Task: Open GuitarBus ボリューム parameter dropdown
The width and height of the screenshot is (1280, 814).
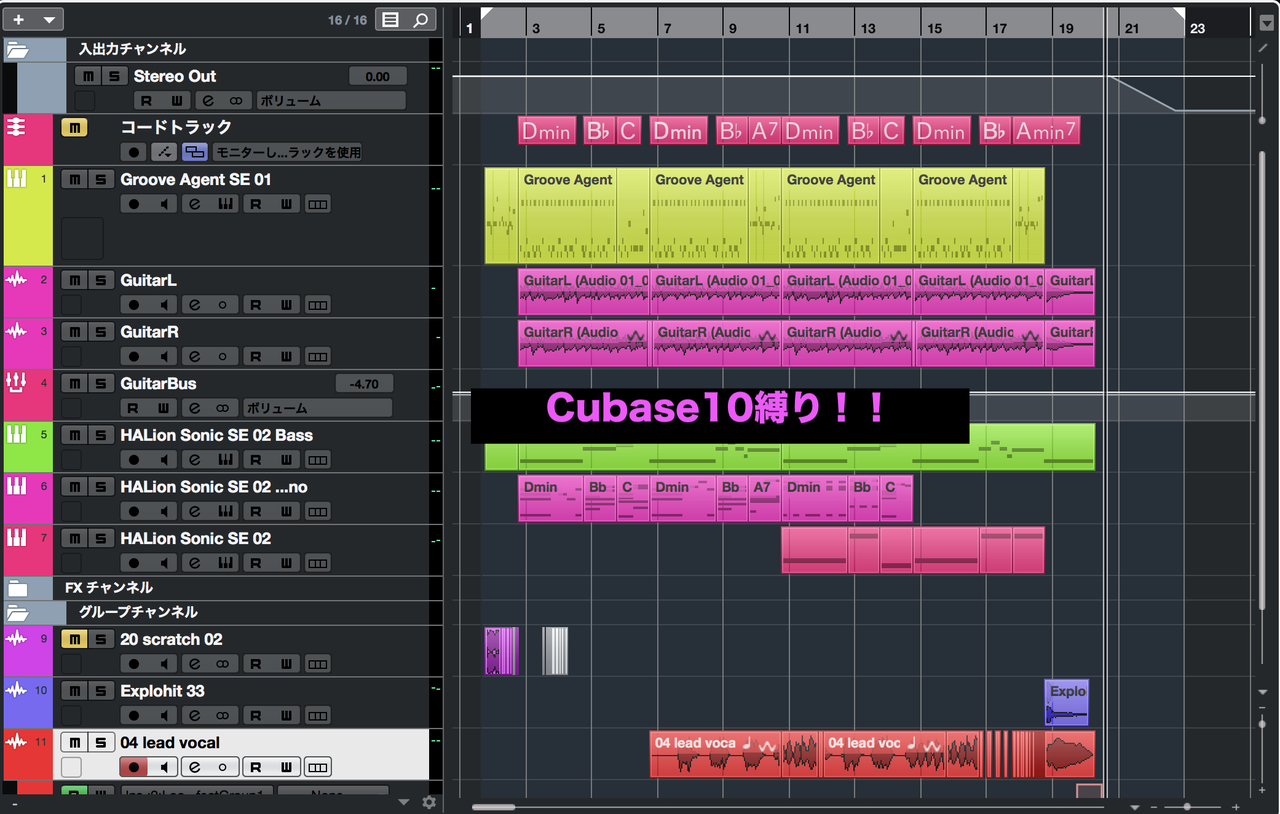Action: (317, 408)
